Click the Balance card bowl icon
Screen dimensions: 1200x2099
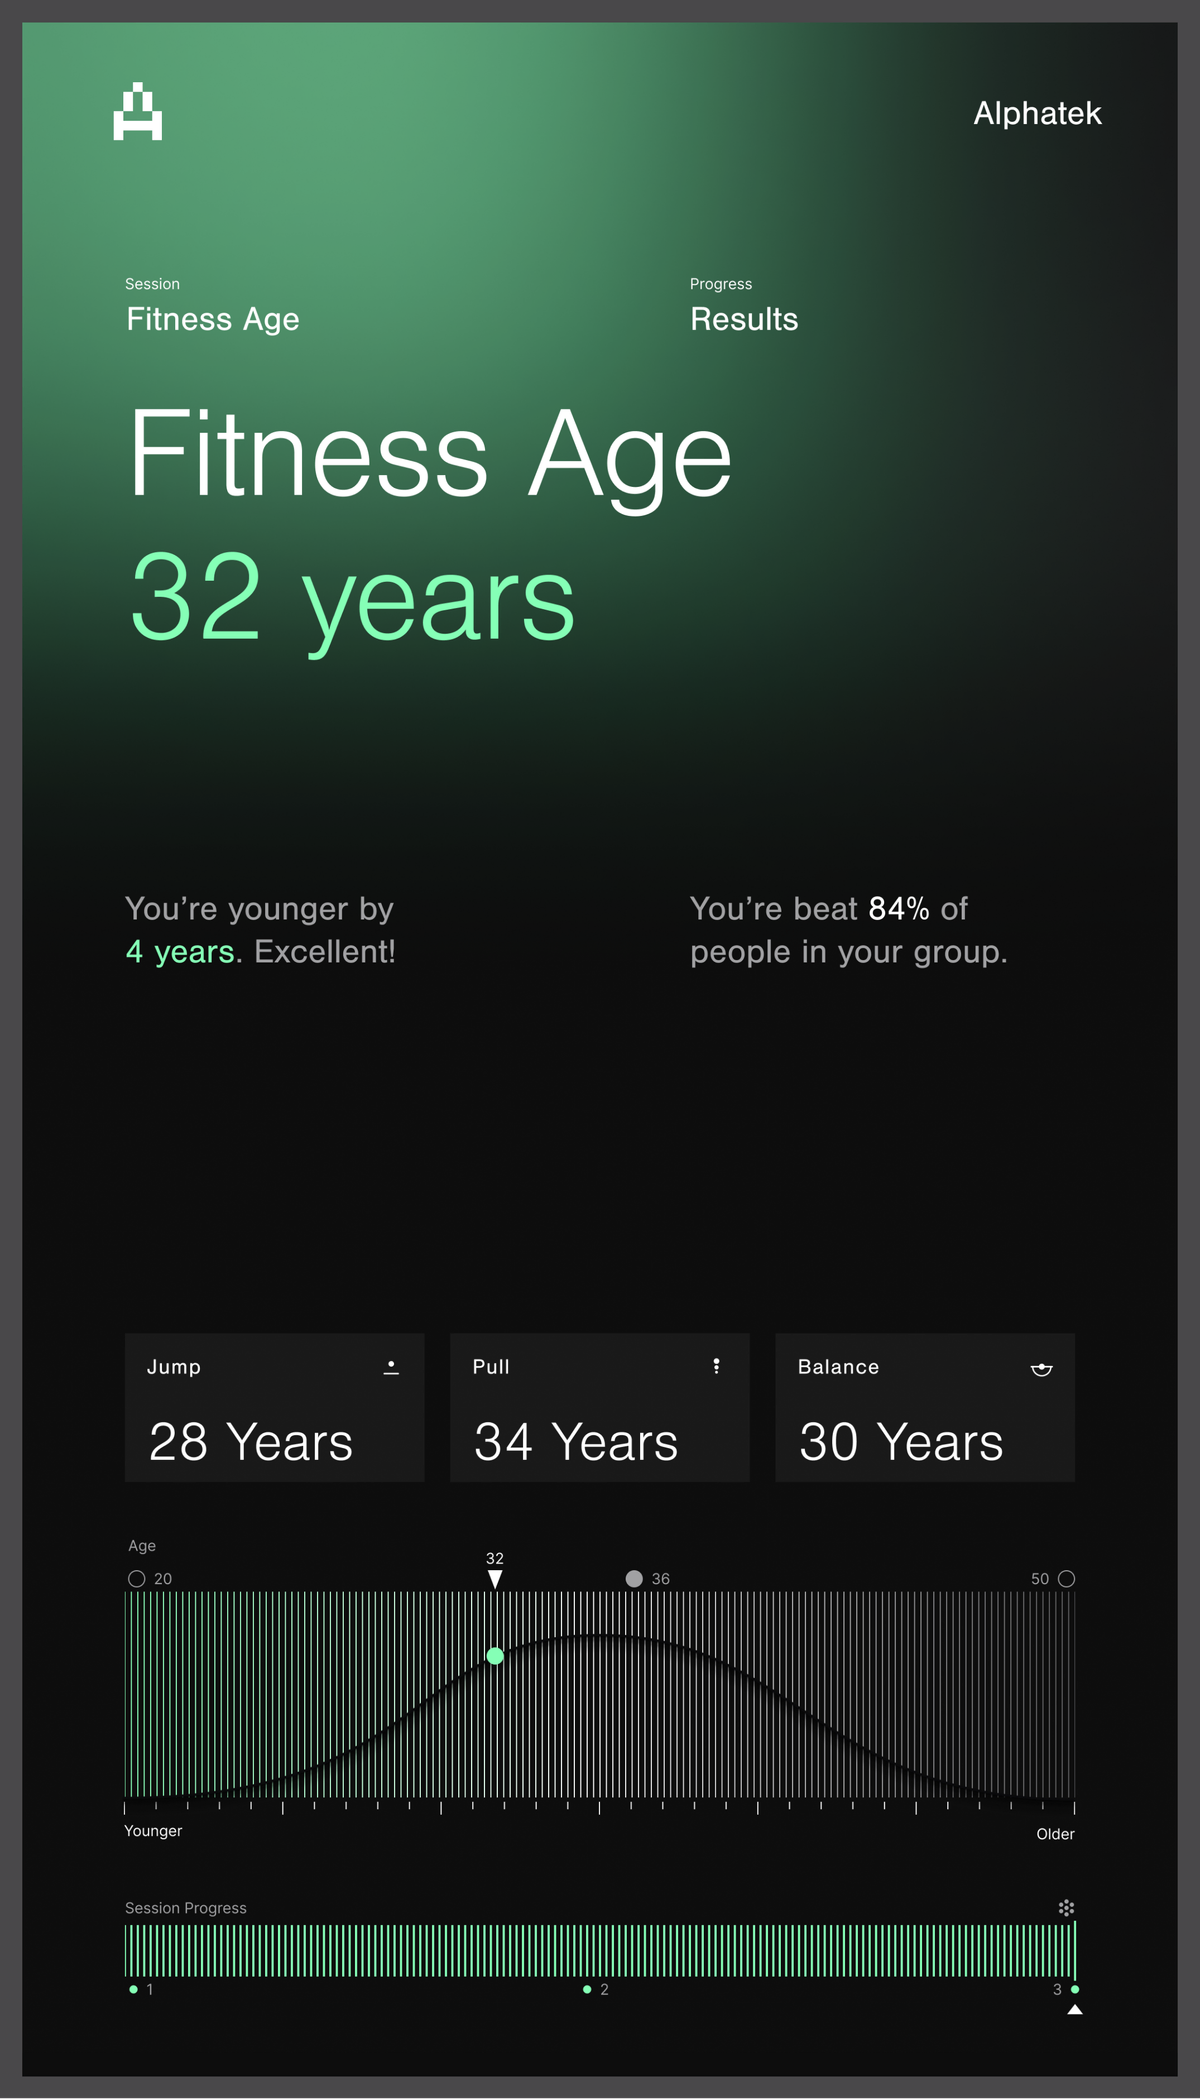1041,1369
